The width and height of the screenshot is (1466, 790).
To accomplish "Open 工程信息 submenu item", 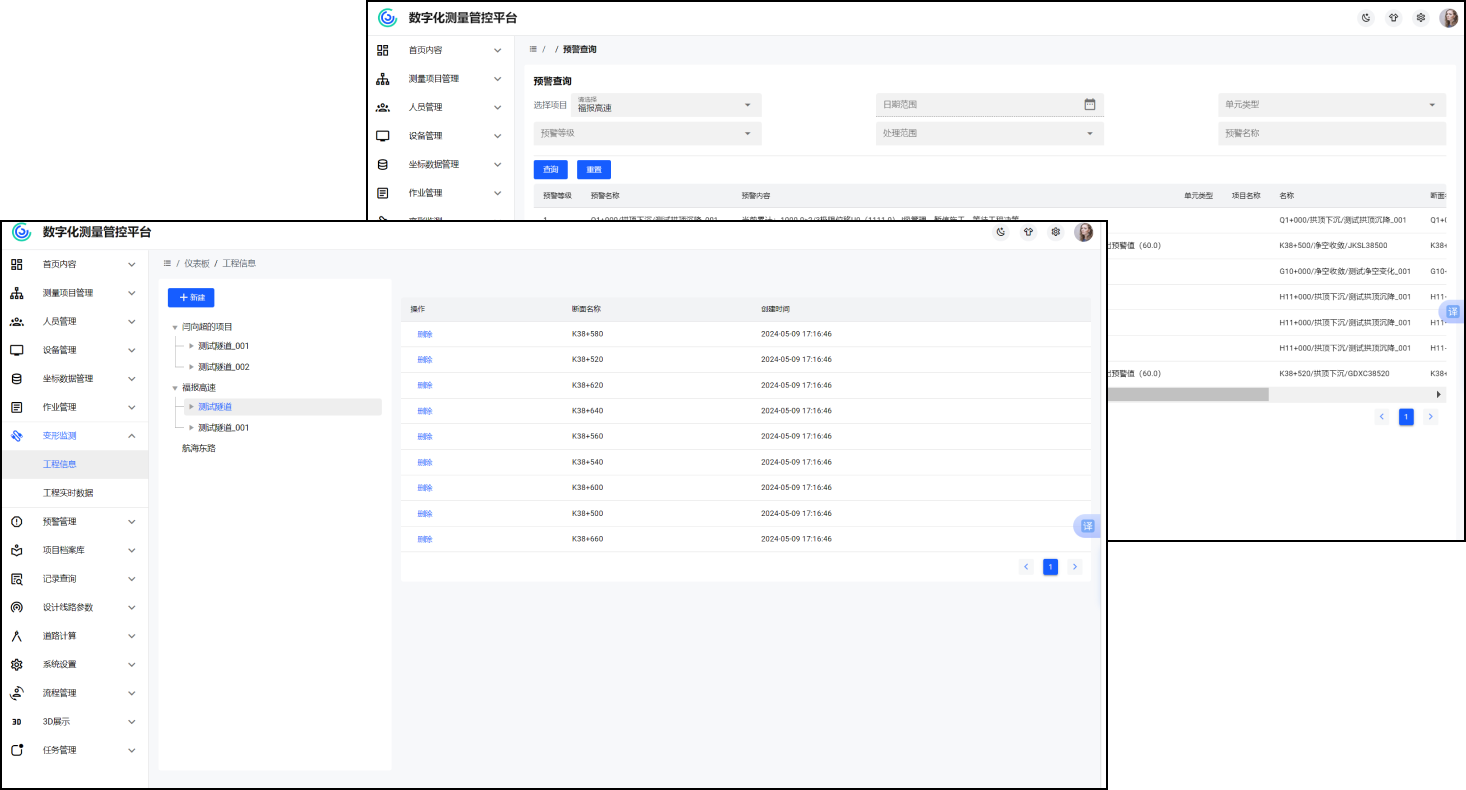I will point(74,464).
